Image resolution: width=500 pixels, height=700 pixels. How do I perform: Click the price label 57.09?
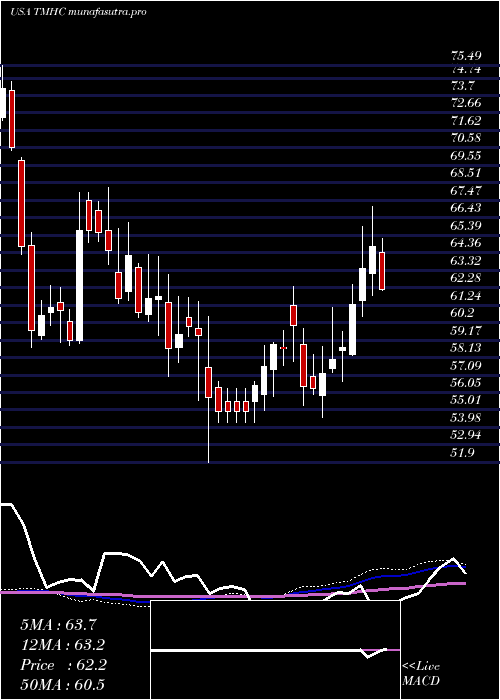tap(466, 366)
